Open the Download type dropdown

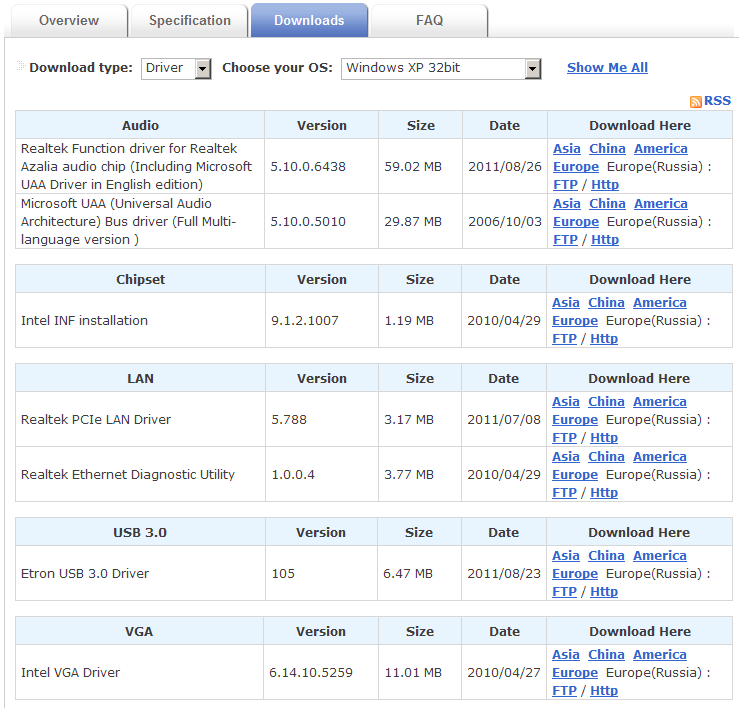tap(176, 68)
